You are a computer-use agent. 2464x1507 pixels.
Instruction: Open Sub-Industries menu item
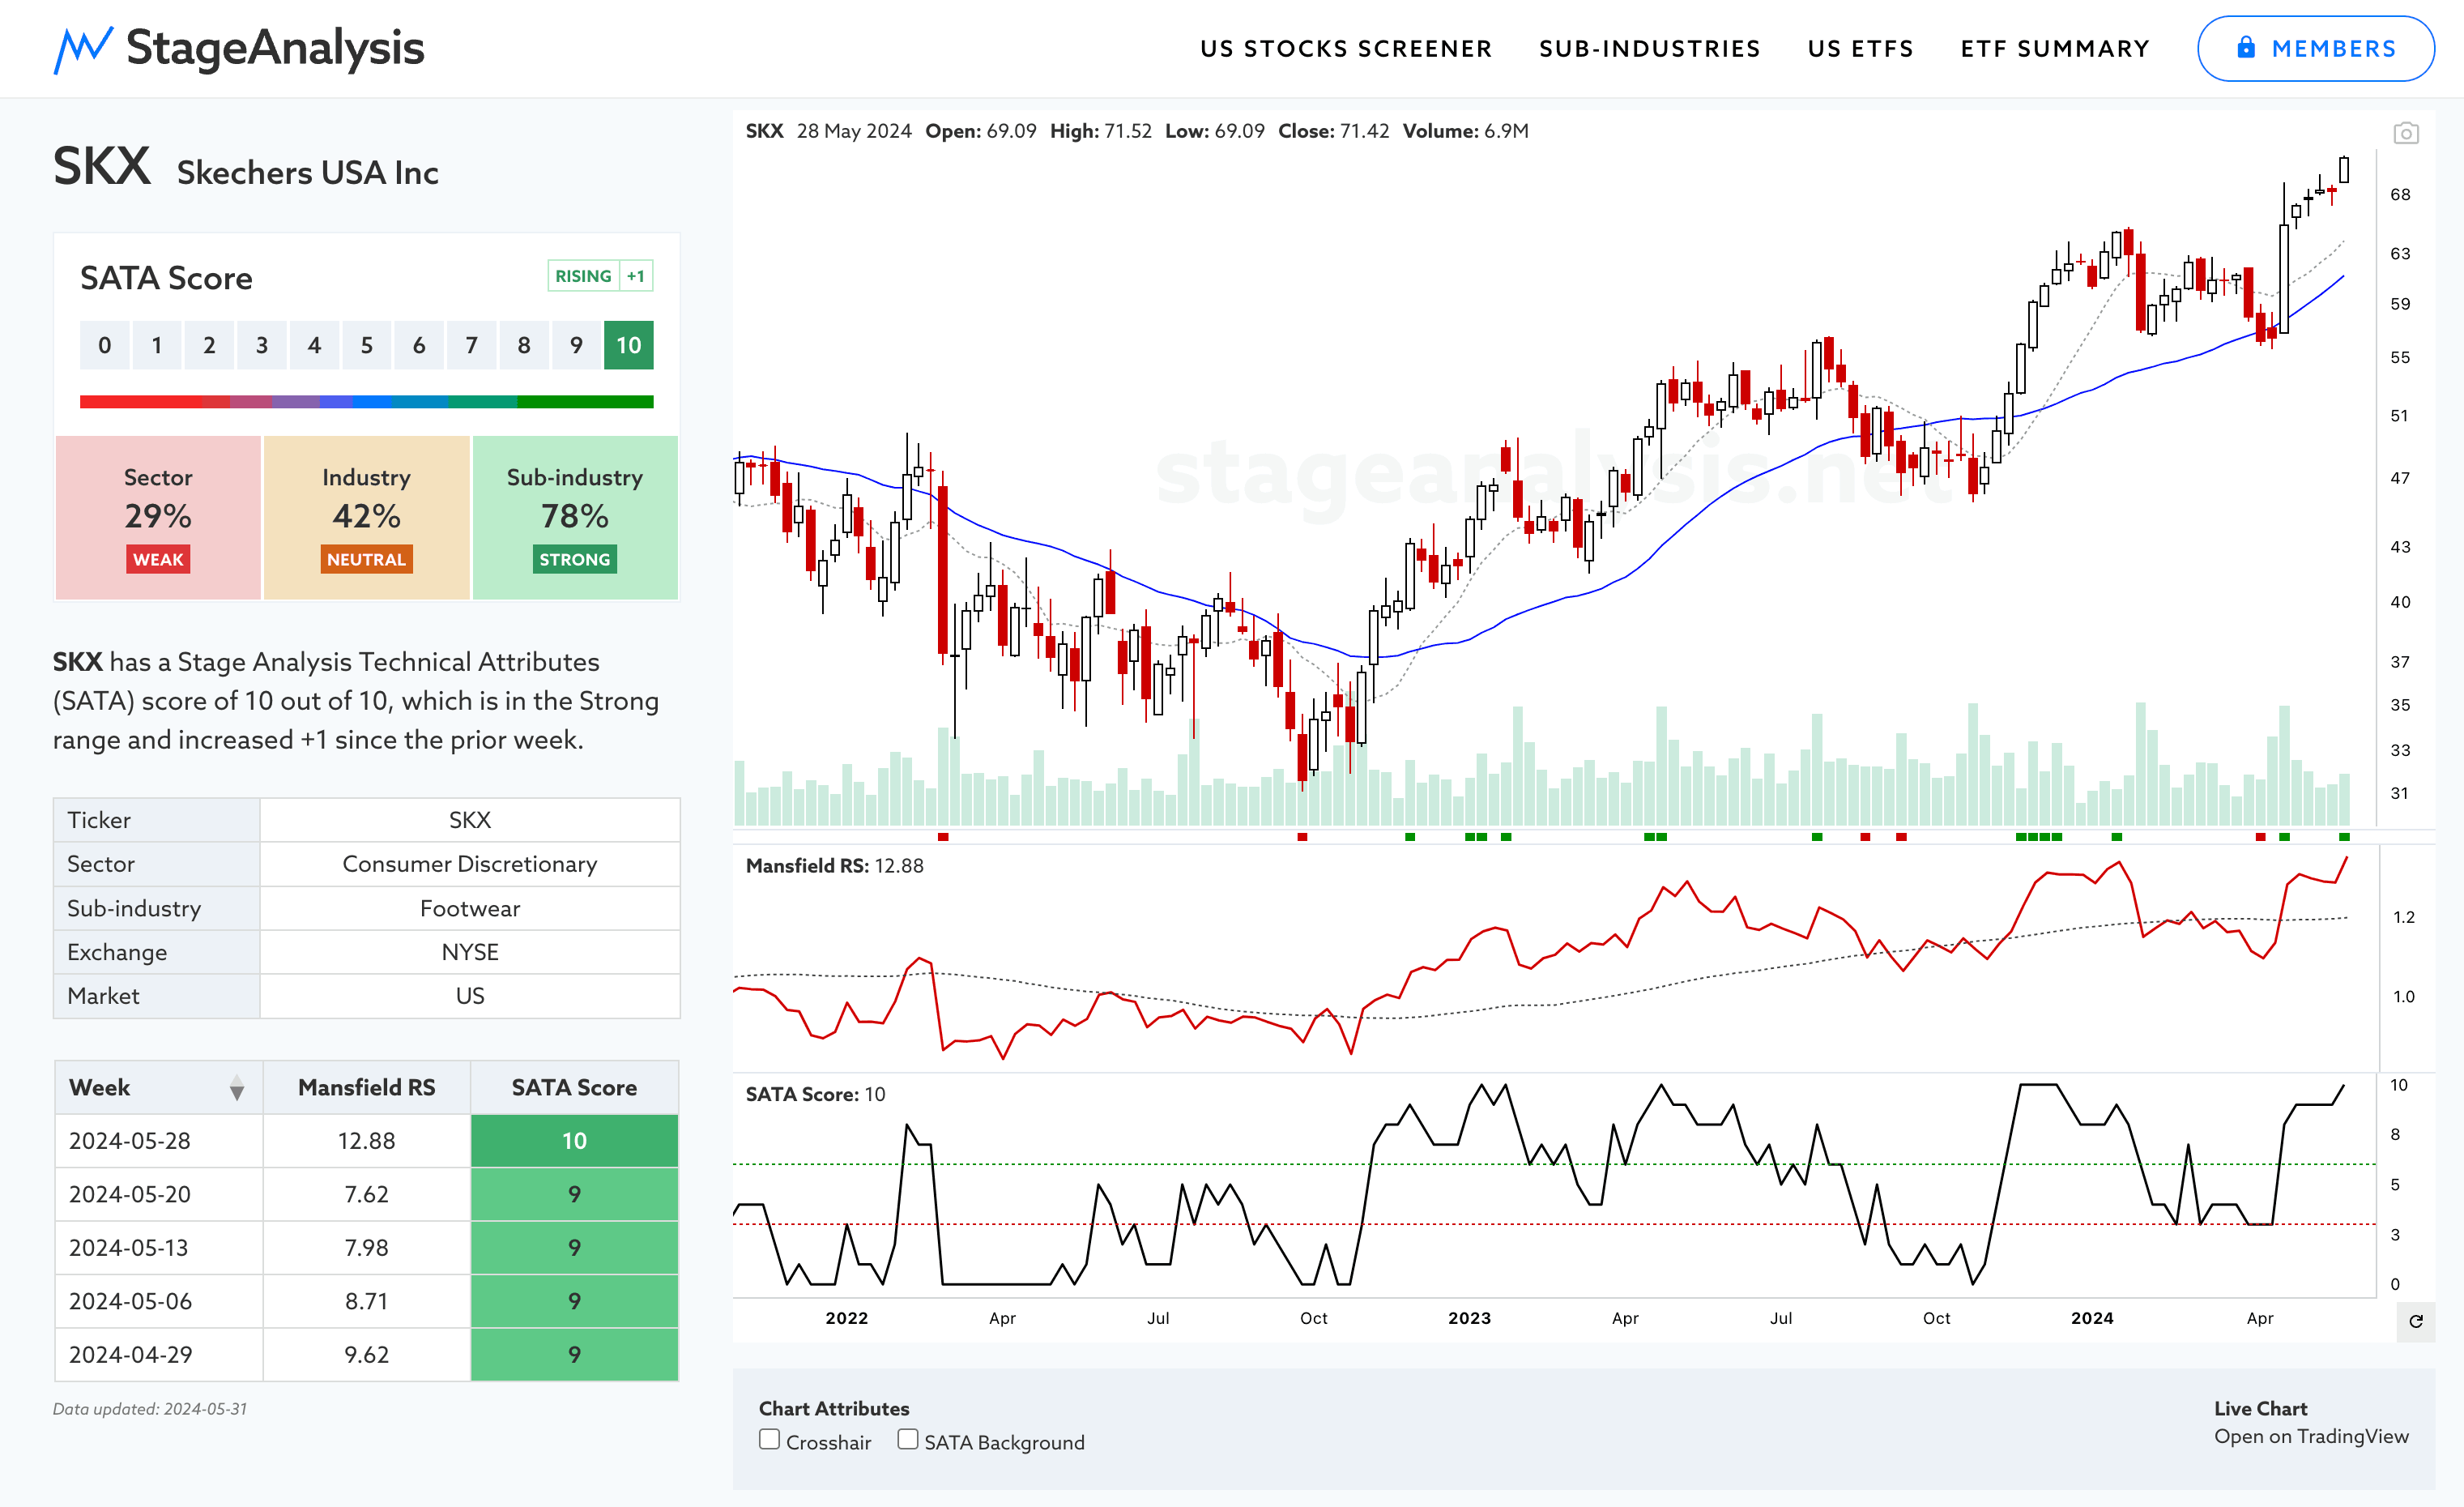click(1649, 48)
